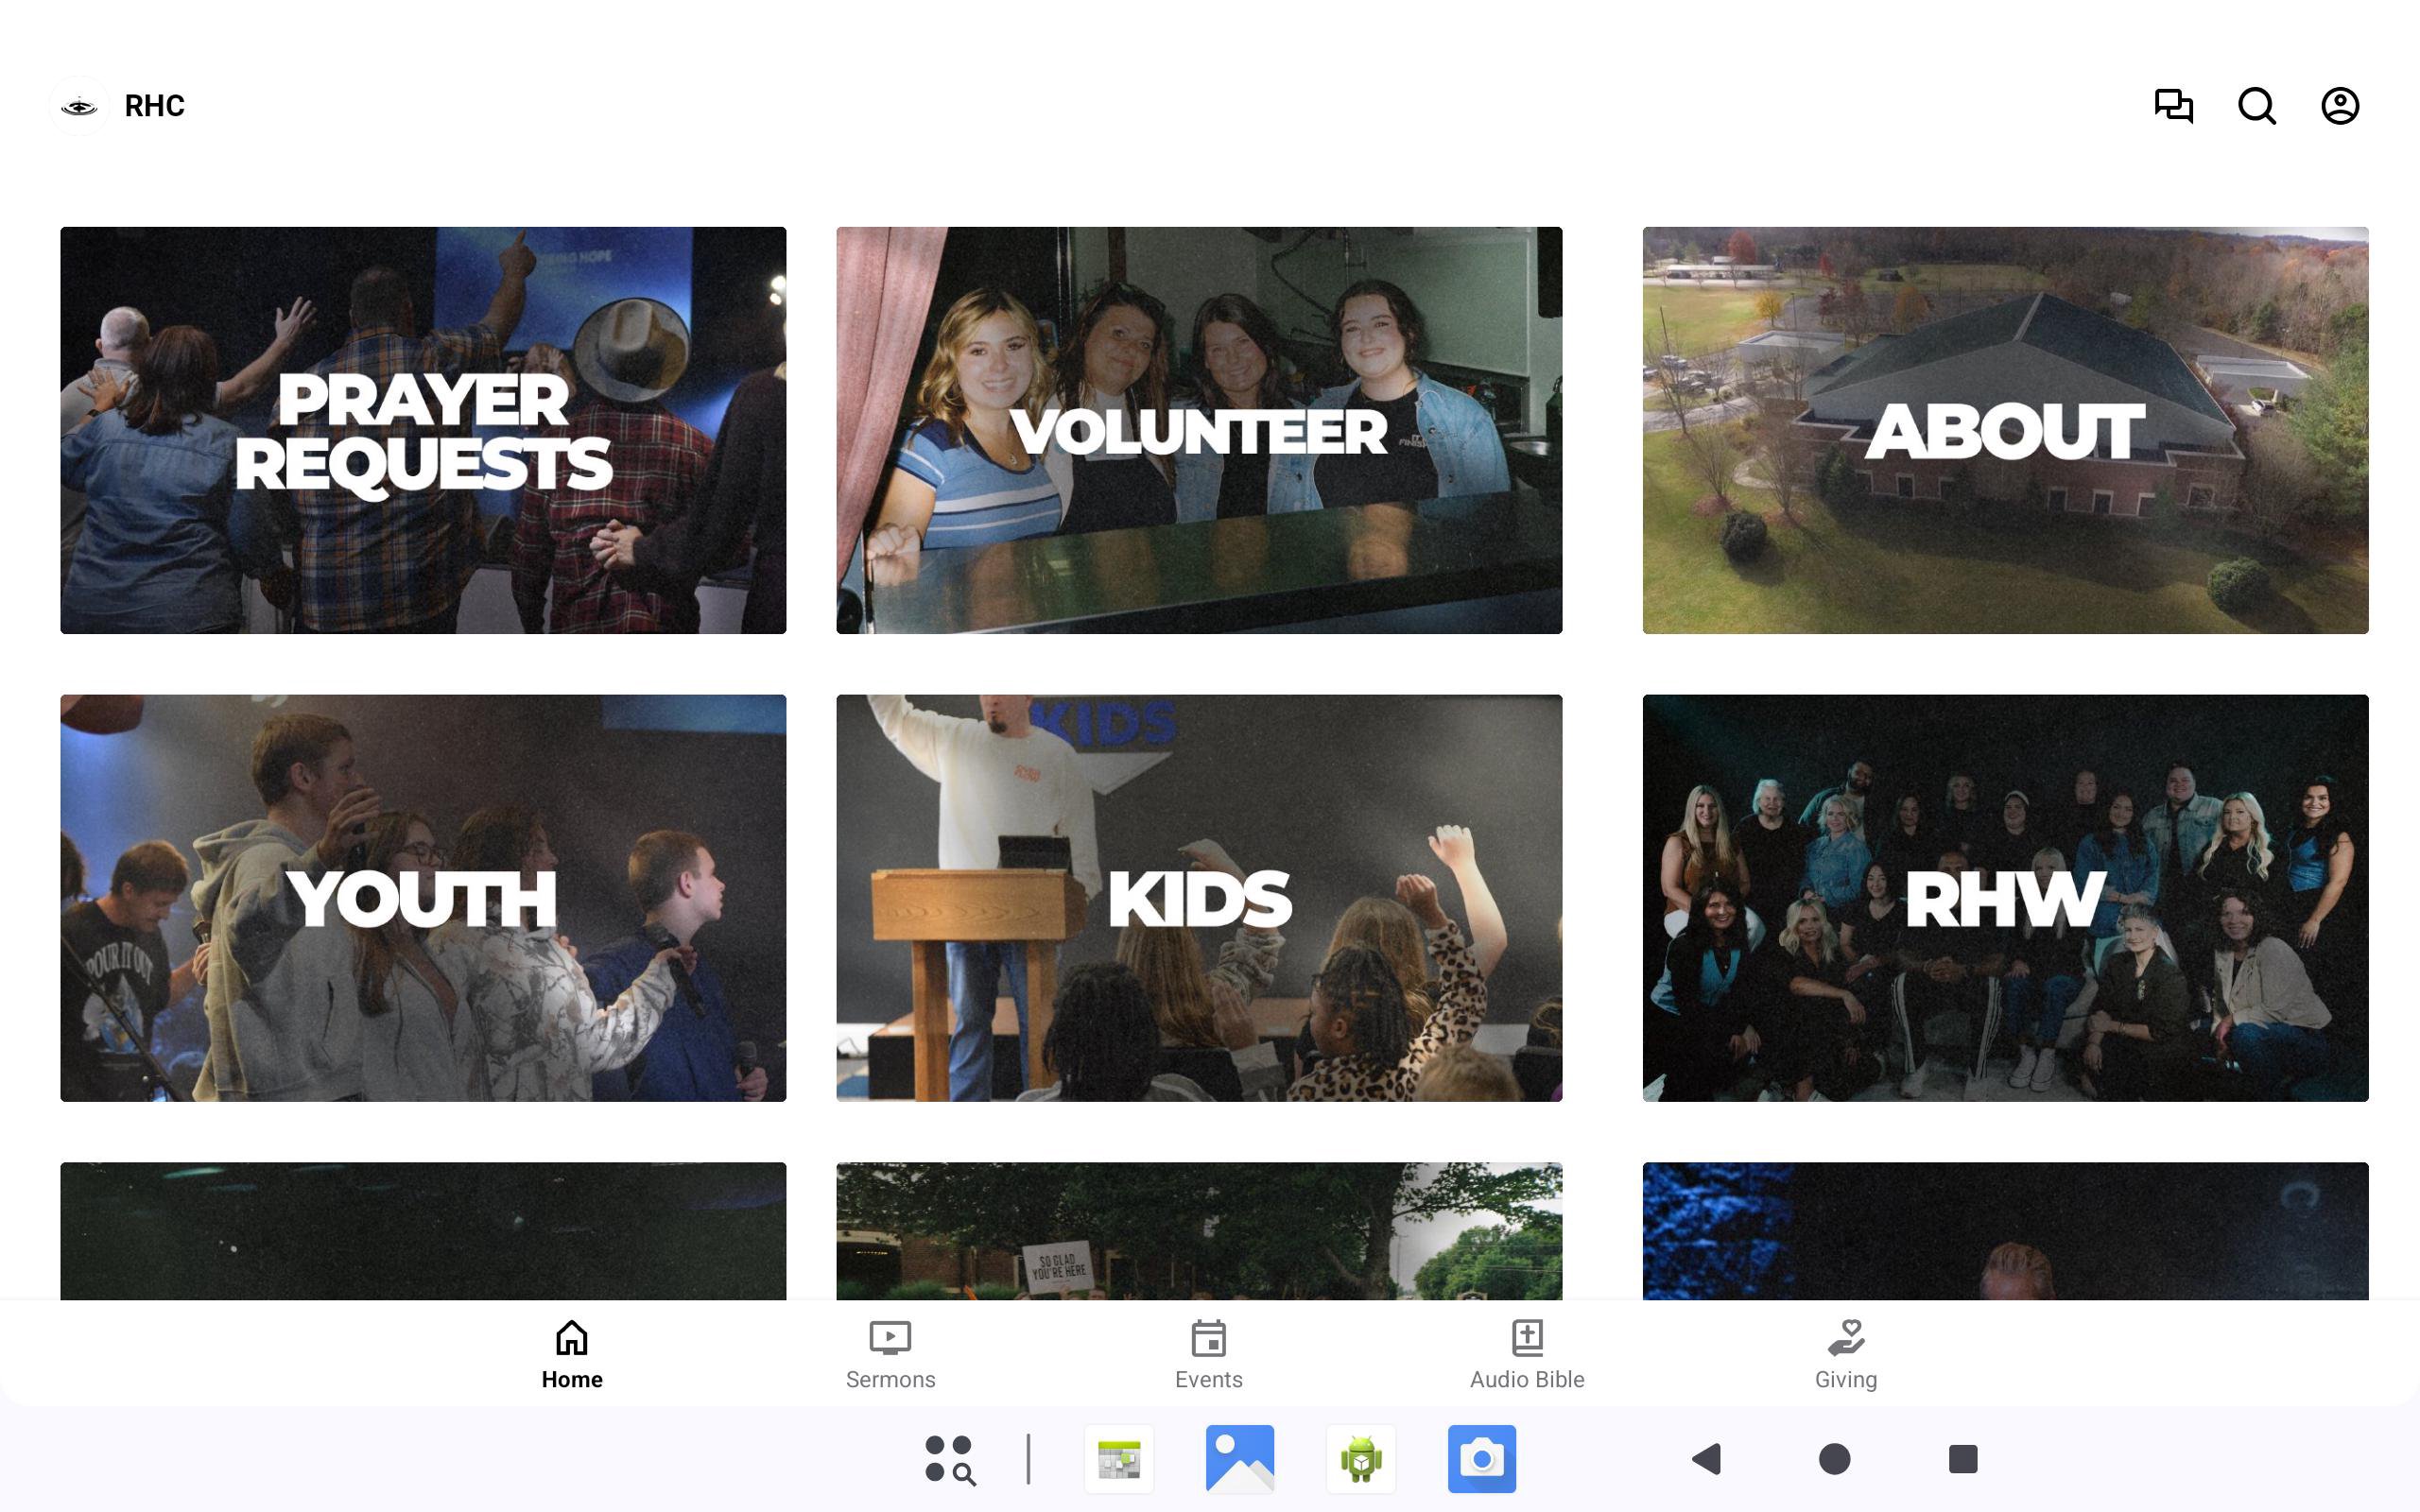Viewport: 2420px width, 1512px height.
Task: Open the RHW group tile
Action: pyautogui.click(x=2004, y=897)
